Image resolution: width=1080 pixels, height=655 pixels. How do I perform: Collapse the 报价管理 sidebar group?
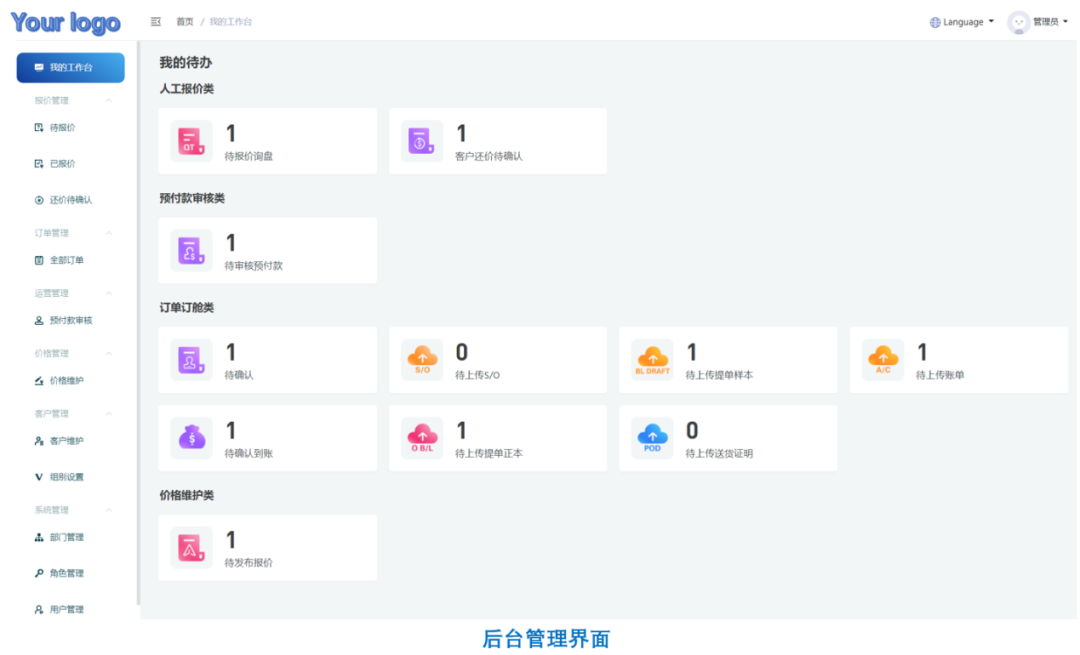point(109,100)
